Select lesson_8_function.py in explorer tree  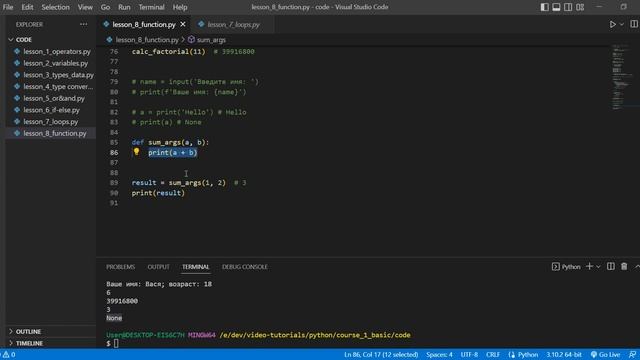click(51, 133)
